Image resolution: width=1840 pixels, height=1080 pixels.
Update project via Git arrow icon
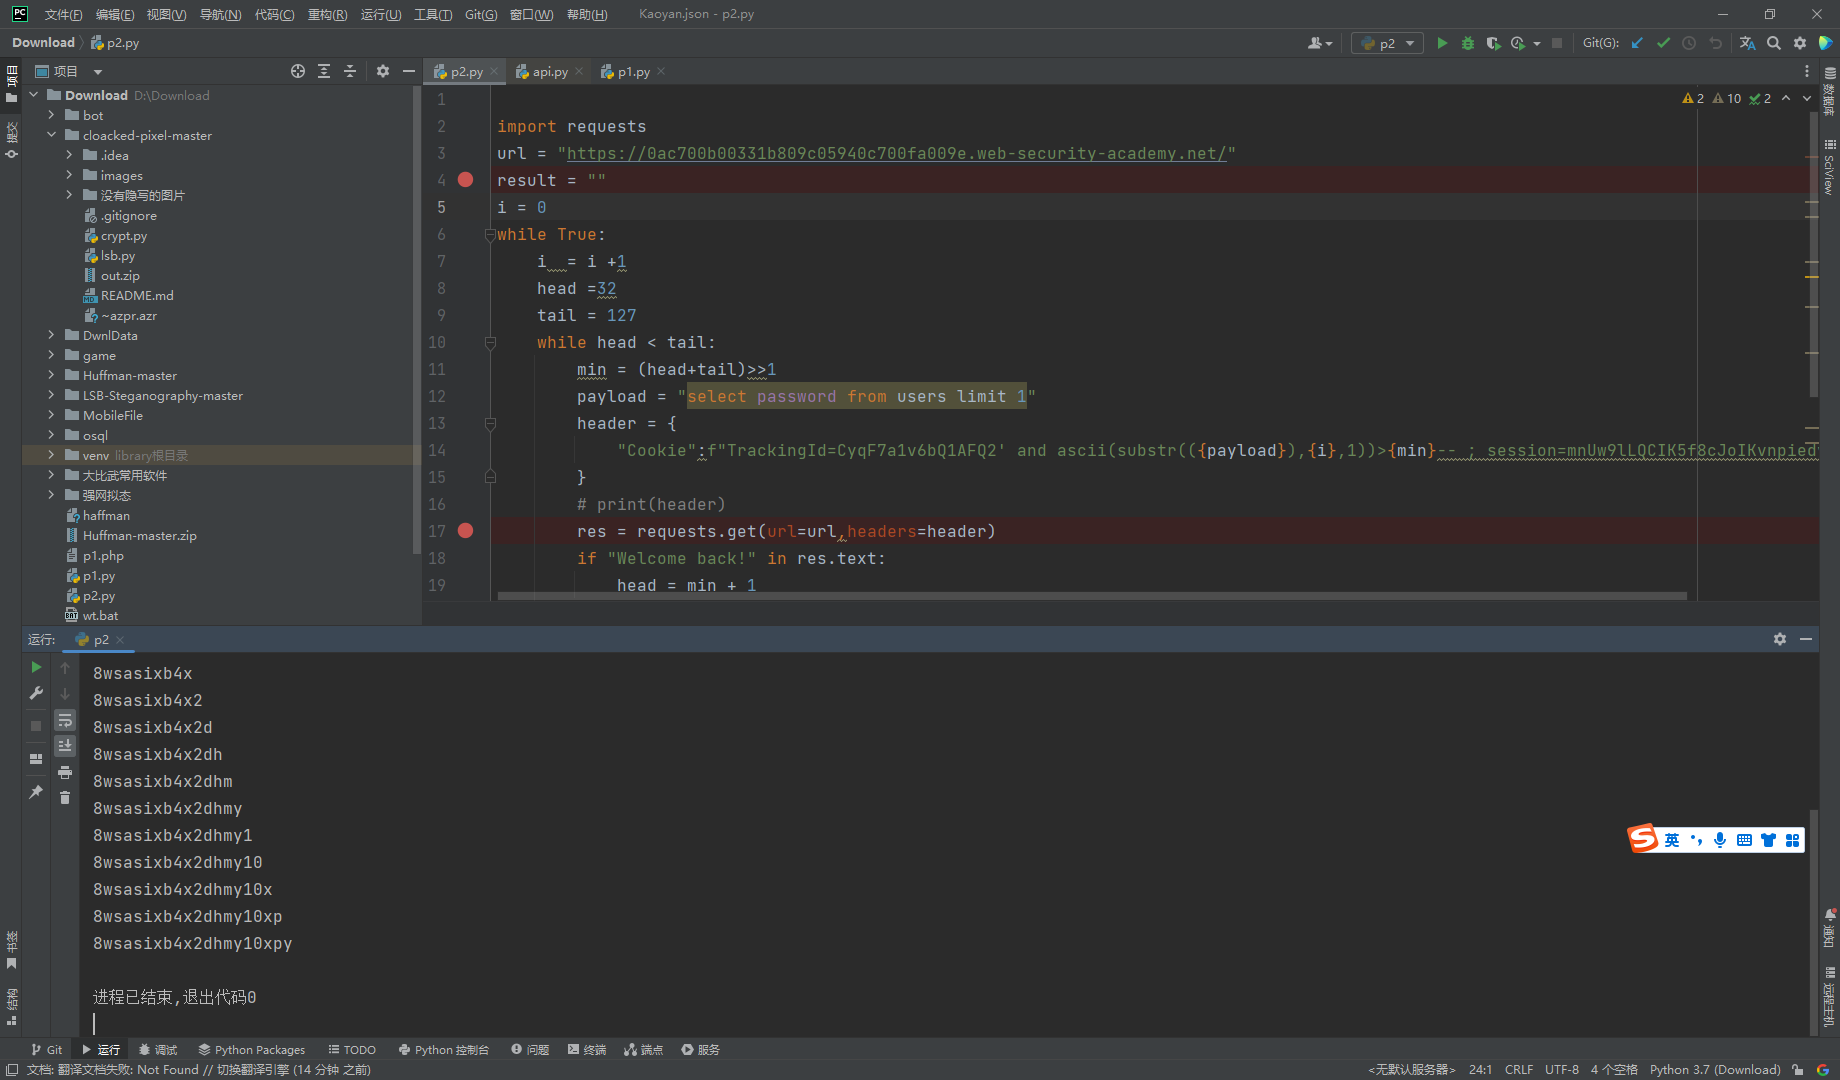point(1637,43)
